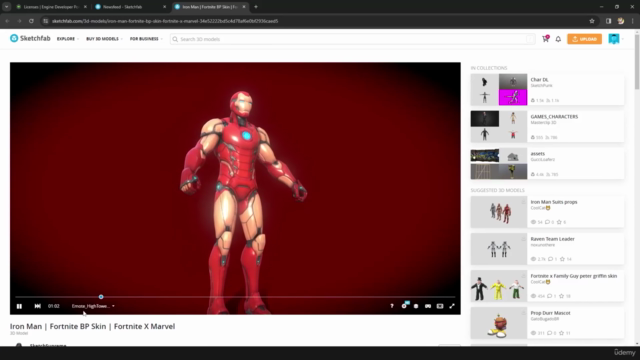Click the Prop Durr Mascot thumbnail
The image size is (640, 360).
pyautogui.click(x=499, y=323)
